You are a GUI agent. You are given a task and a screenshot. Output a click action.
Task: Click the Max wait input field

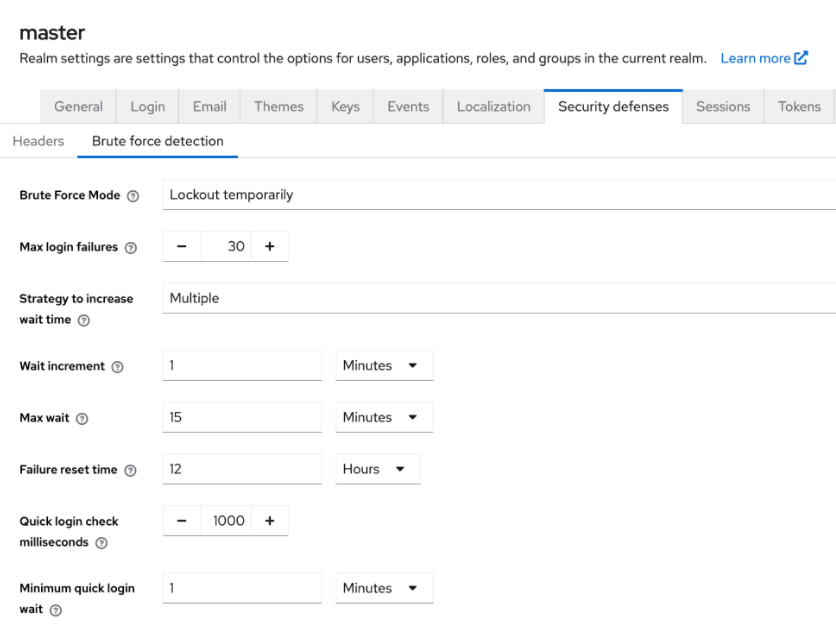point(242,417)
